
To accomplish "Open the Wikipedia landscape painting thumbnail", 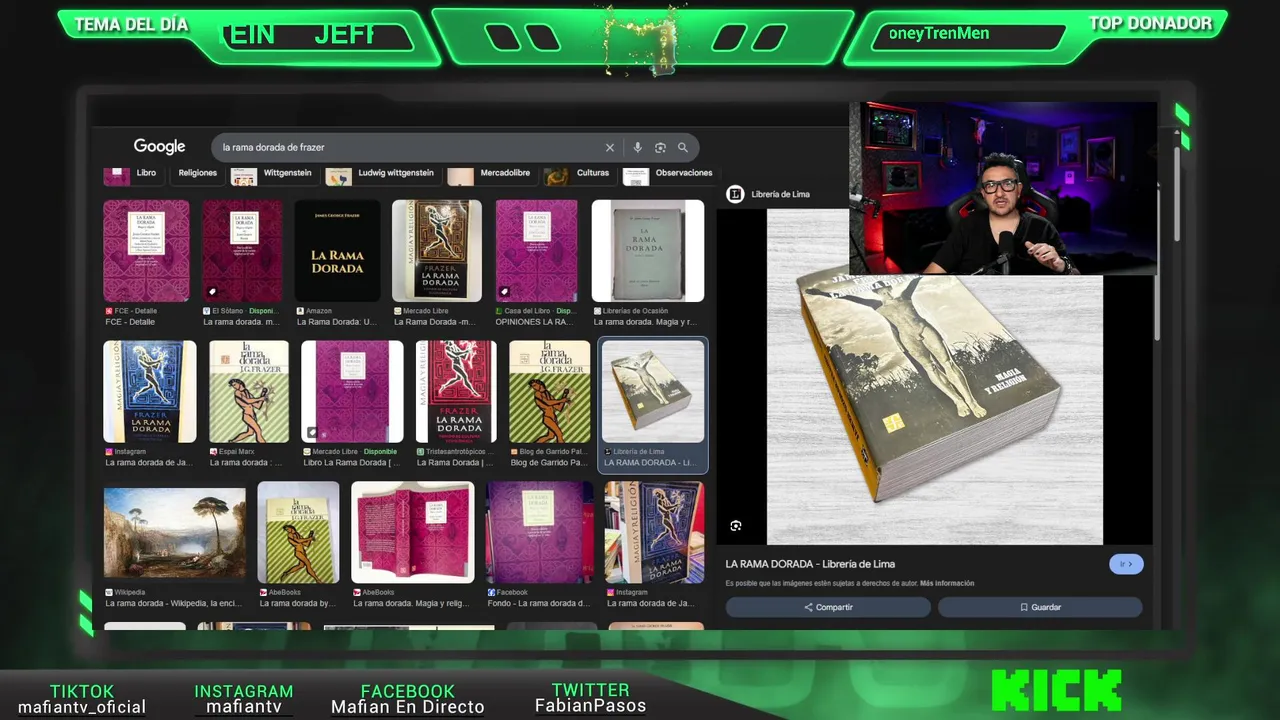I will point(175,533).
